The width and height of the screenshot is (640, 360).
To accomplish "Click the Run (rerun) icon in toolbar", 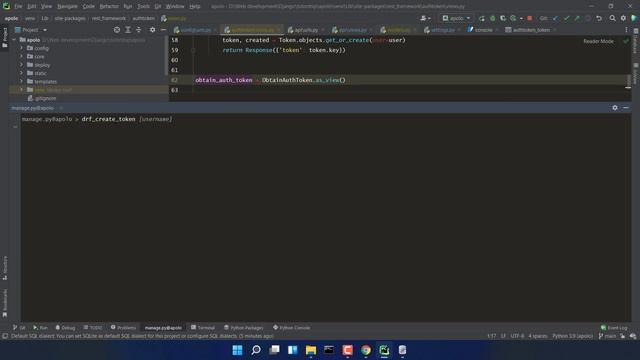I will (482, 18).
